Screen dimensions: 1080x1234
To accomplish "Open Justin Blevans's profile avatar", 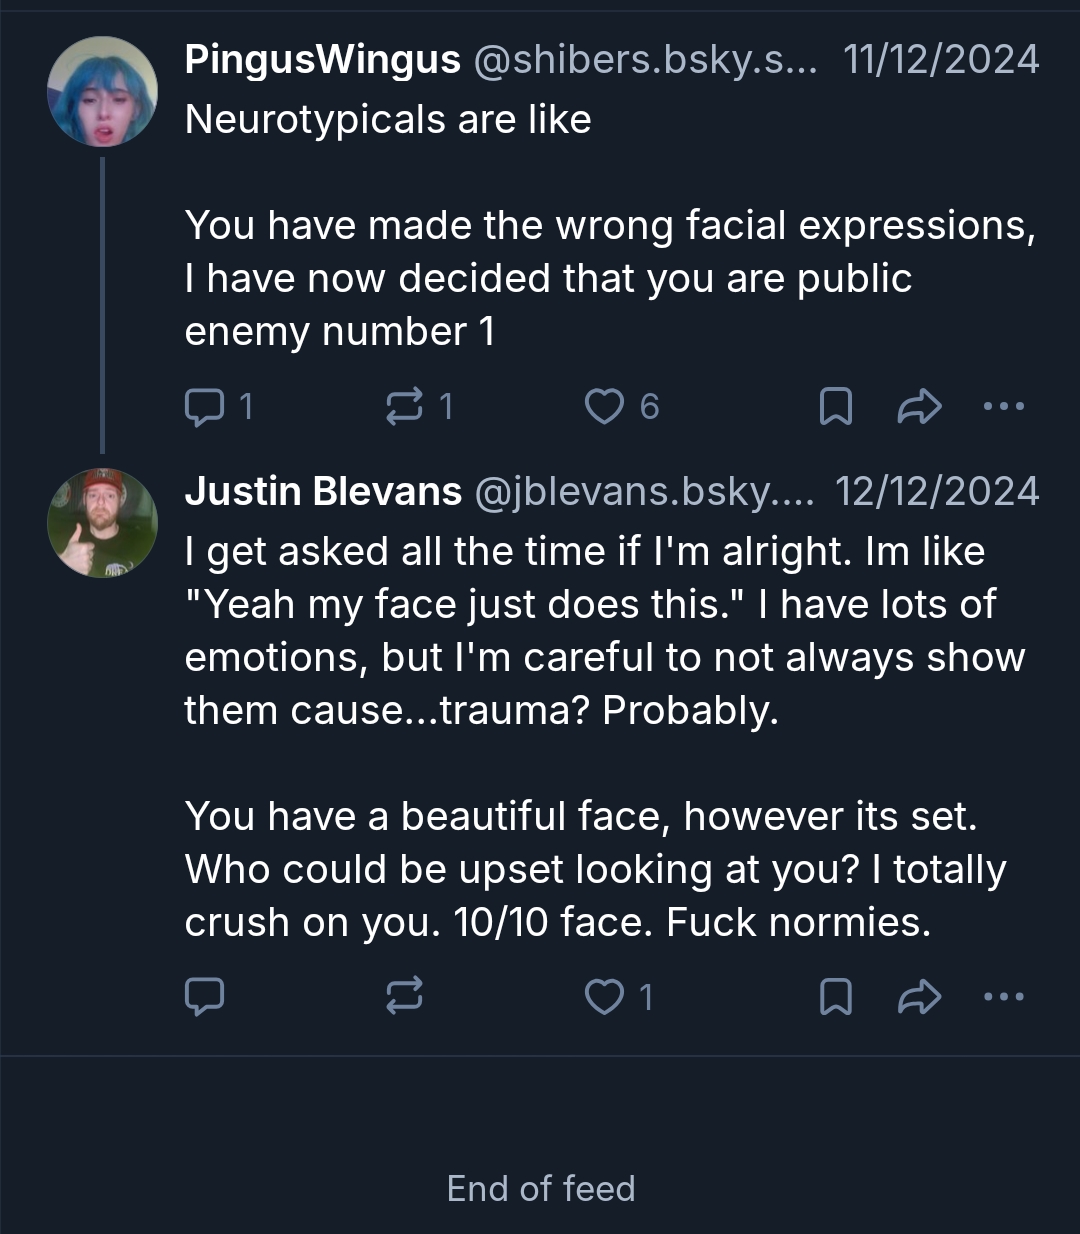I will (102, 523).
